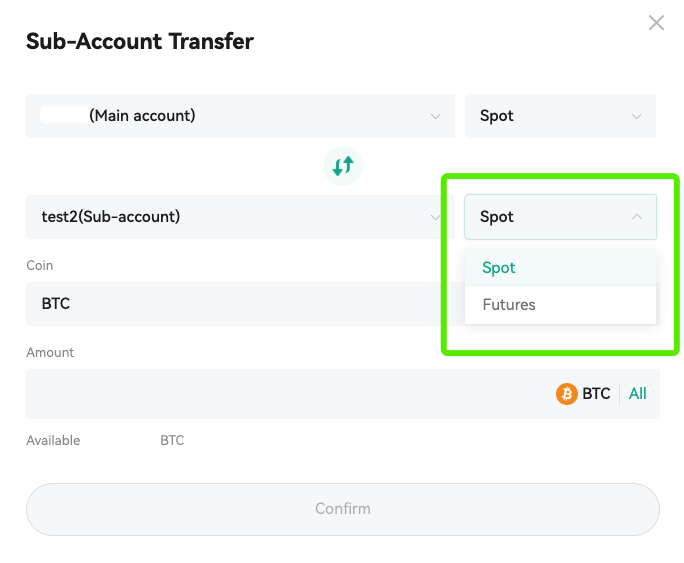The width and height of the screenshot is (684, 563).
Task: Click the All amount link
Action: click(637, 394)
